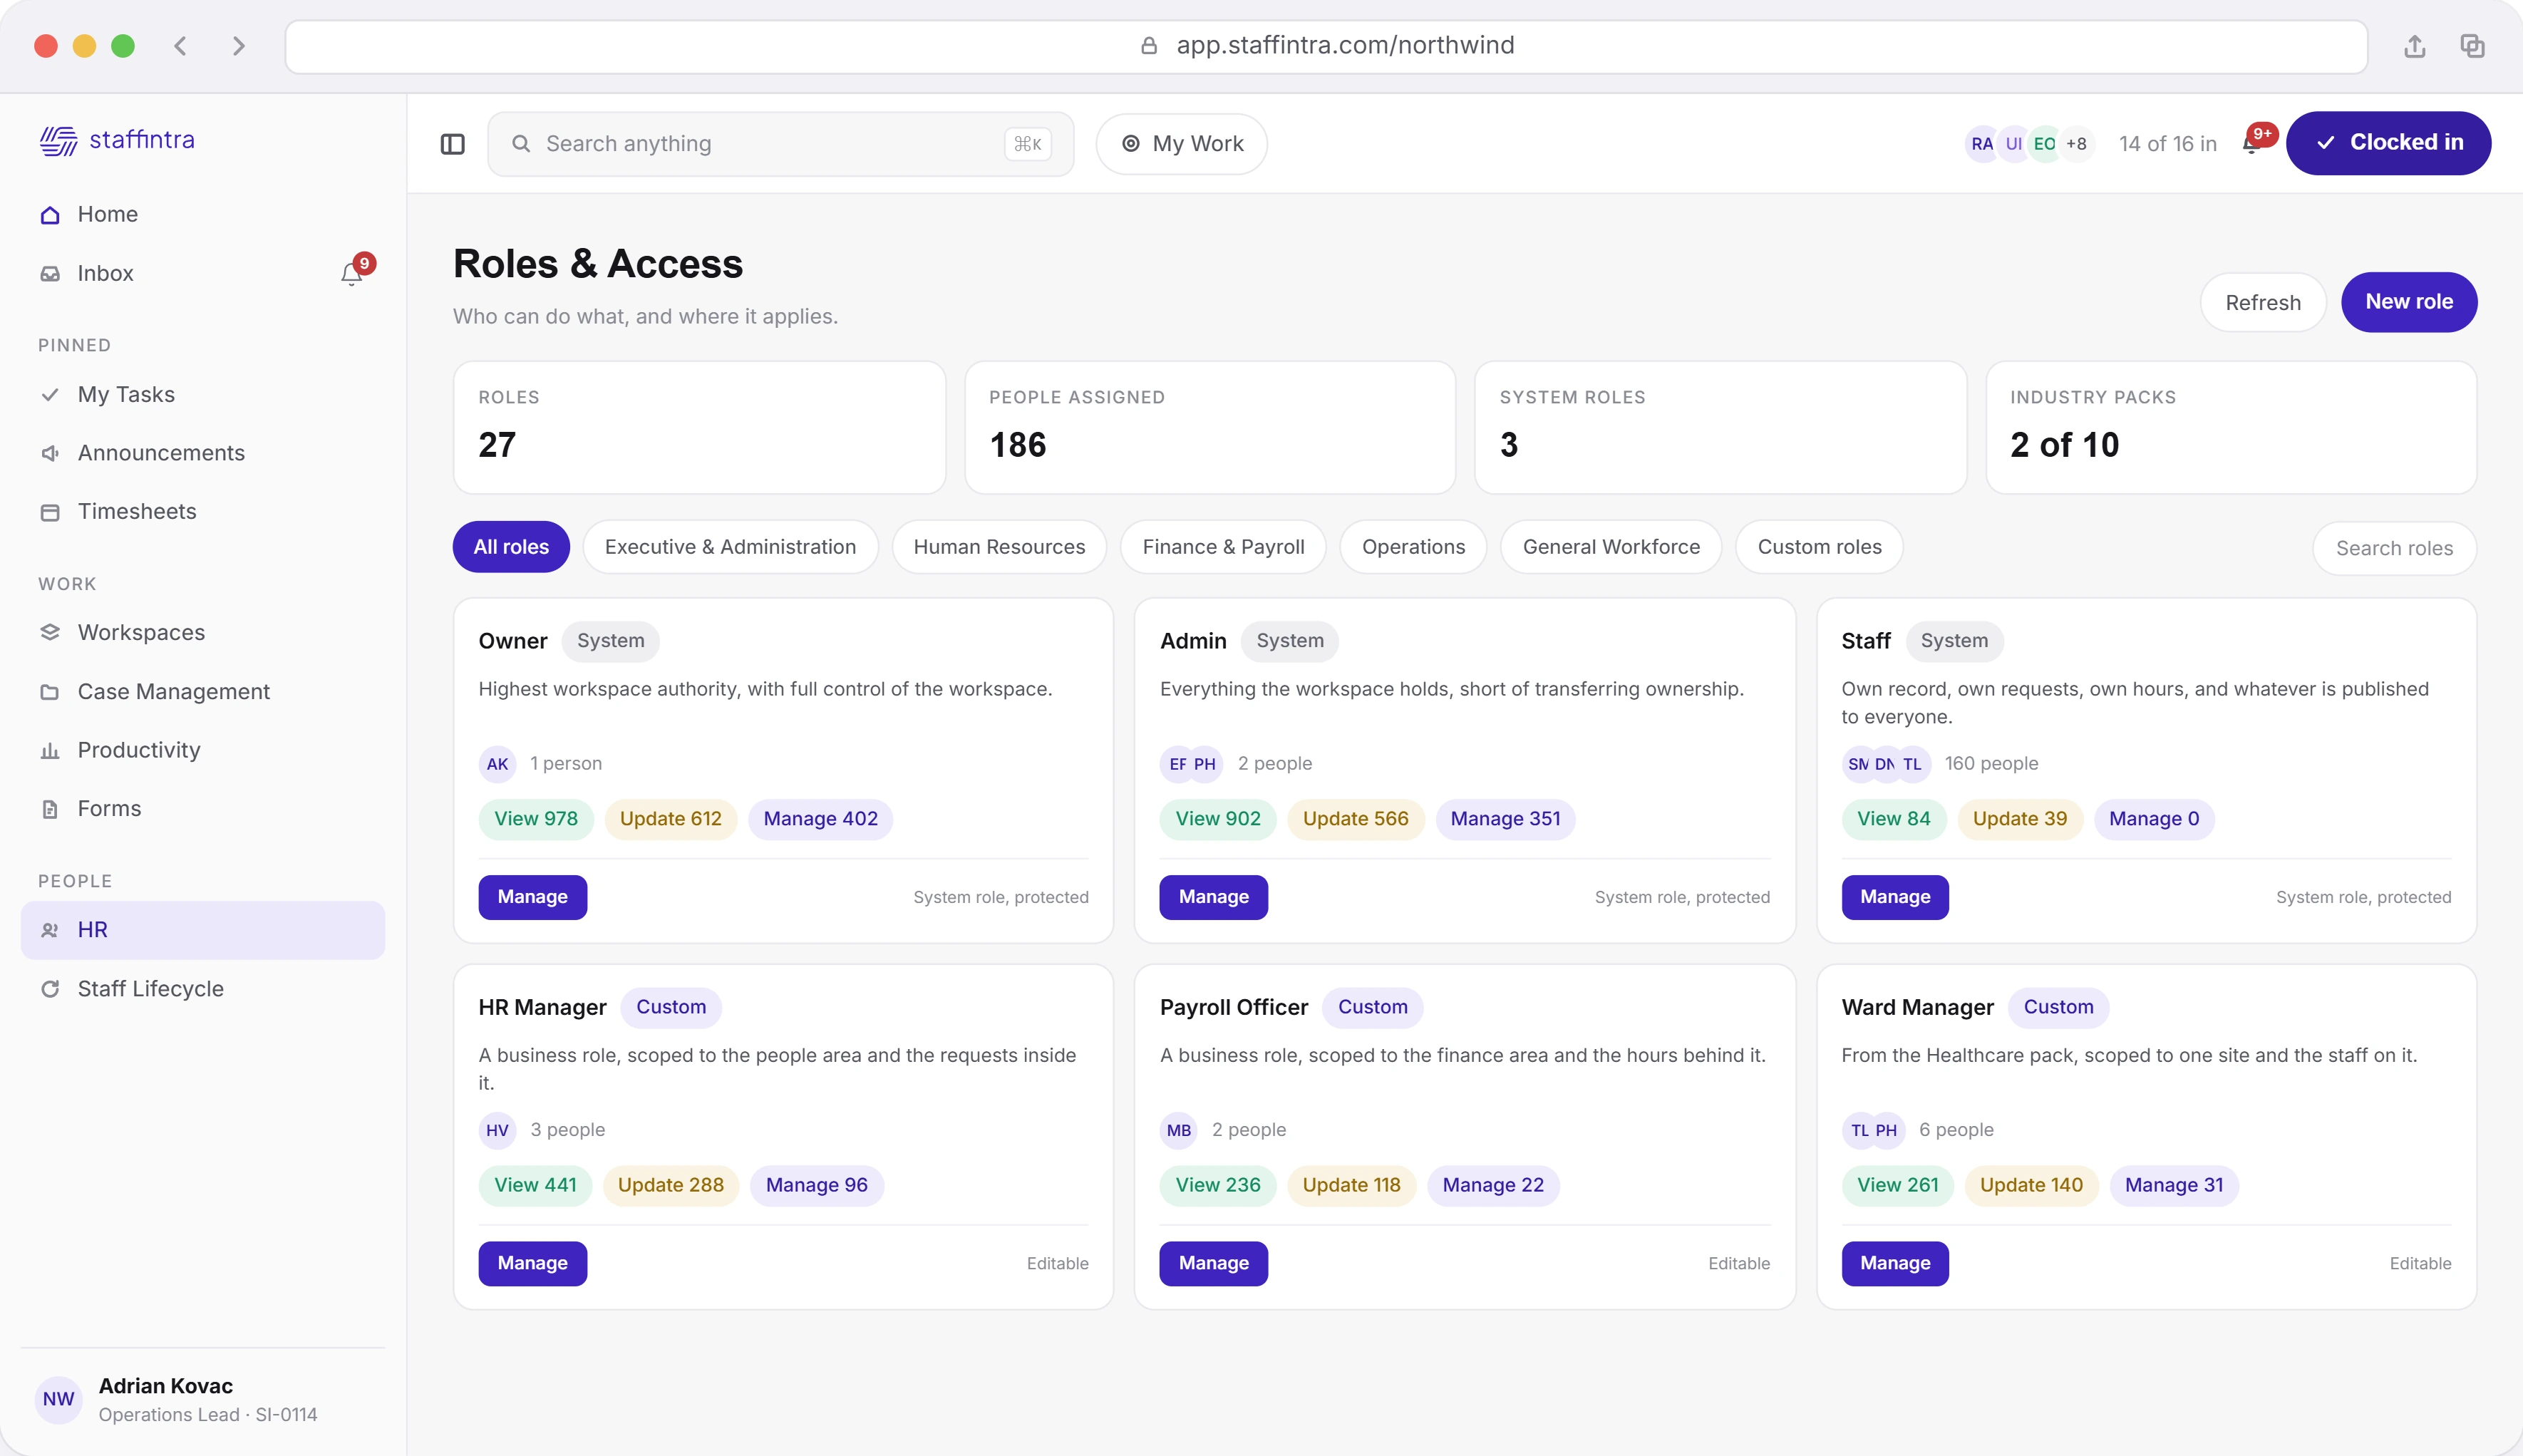Click the AK avatar on Owner card
Image resolution: width=2523 pixels, height=1456 pixels.
pyautogui.click(x=497, y=764)
